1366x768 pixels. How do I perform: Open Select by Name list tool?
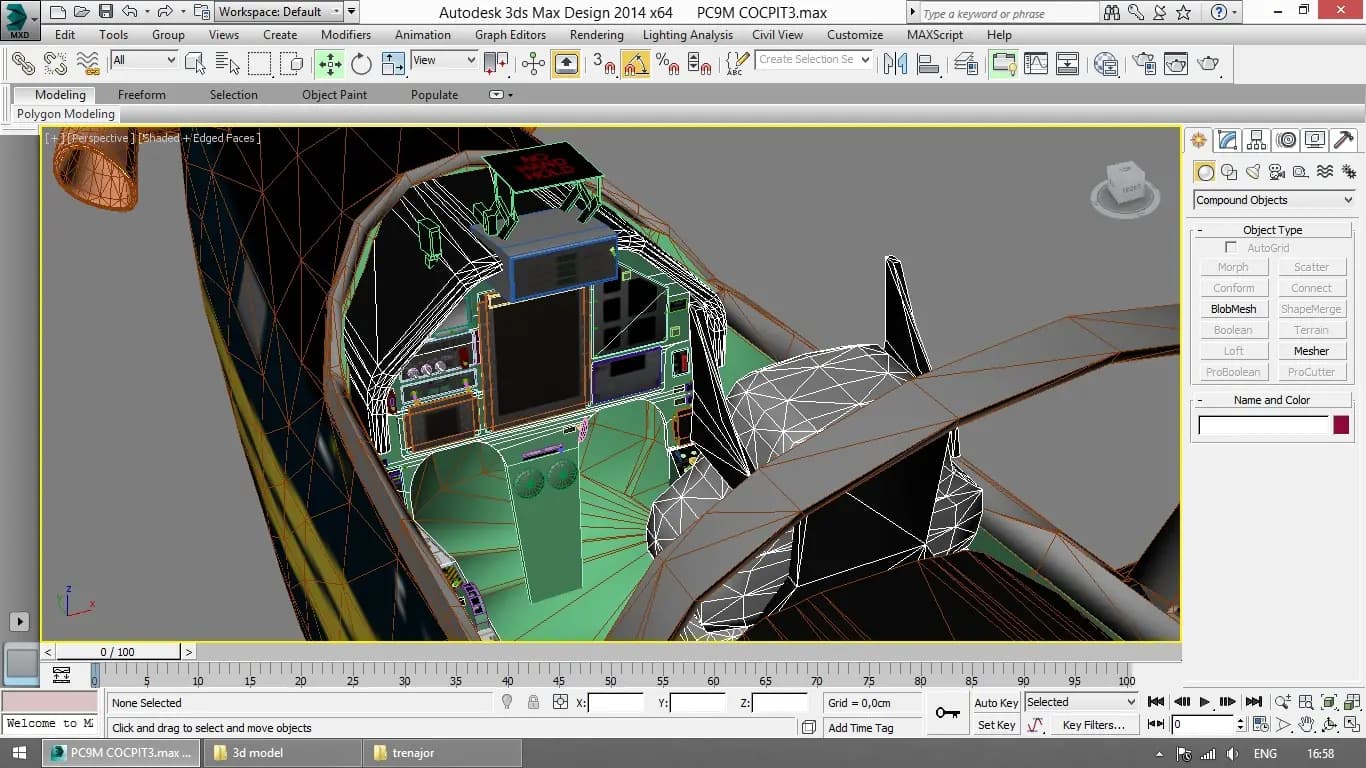click(x=228, y=64)
